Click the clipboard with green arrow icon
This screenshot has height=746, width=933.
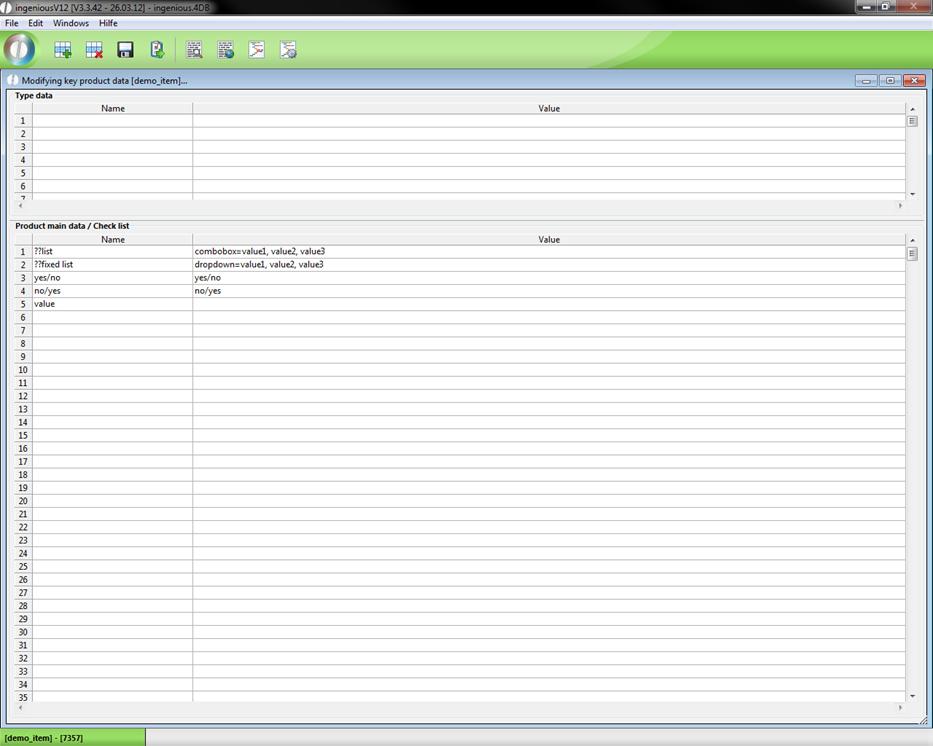(157, 50)
